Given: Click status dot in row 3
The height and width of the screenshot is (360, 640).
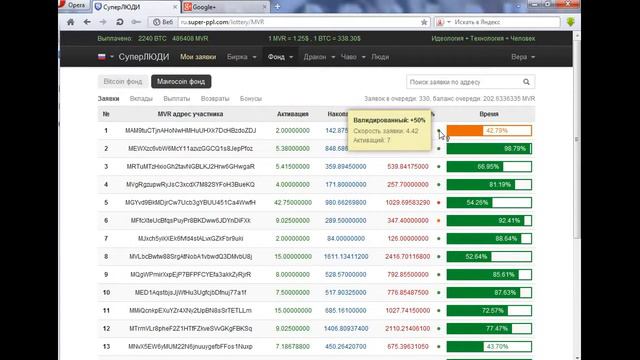Looking at the screenshot, I should (x=439, y=167).
